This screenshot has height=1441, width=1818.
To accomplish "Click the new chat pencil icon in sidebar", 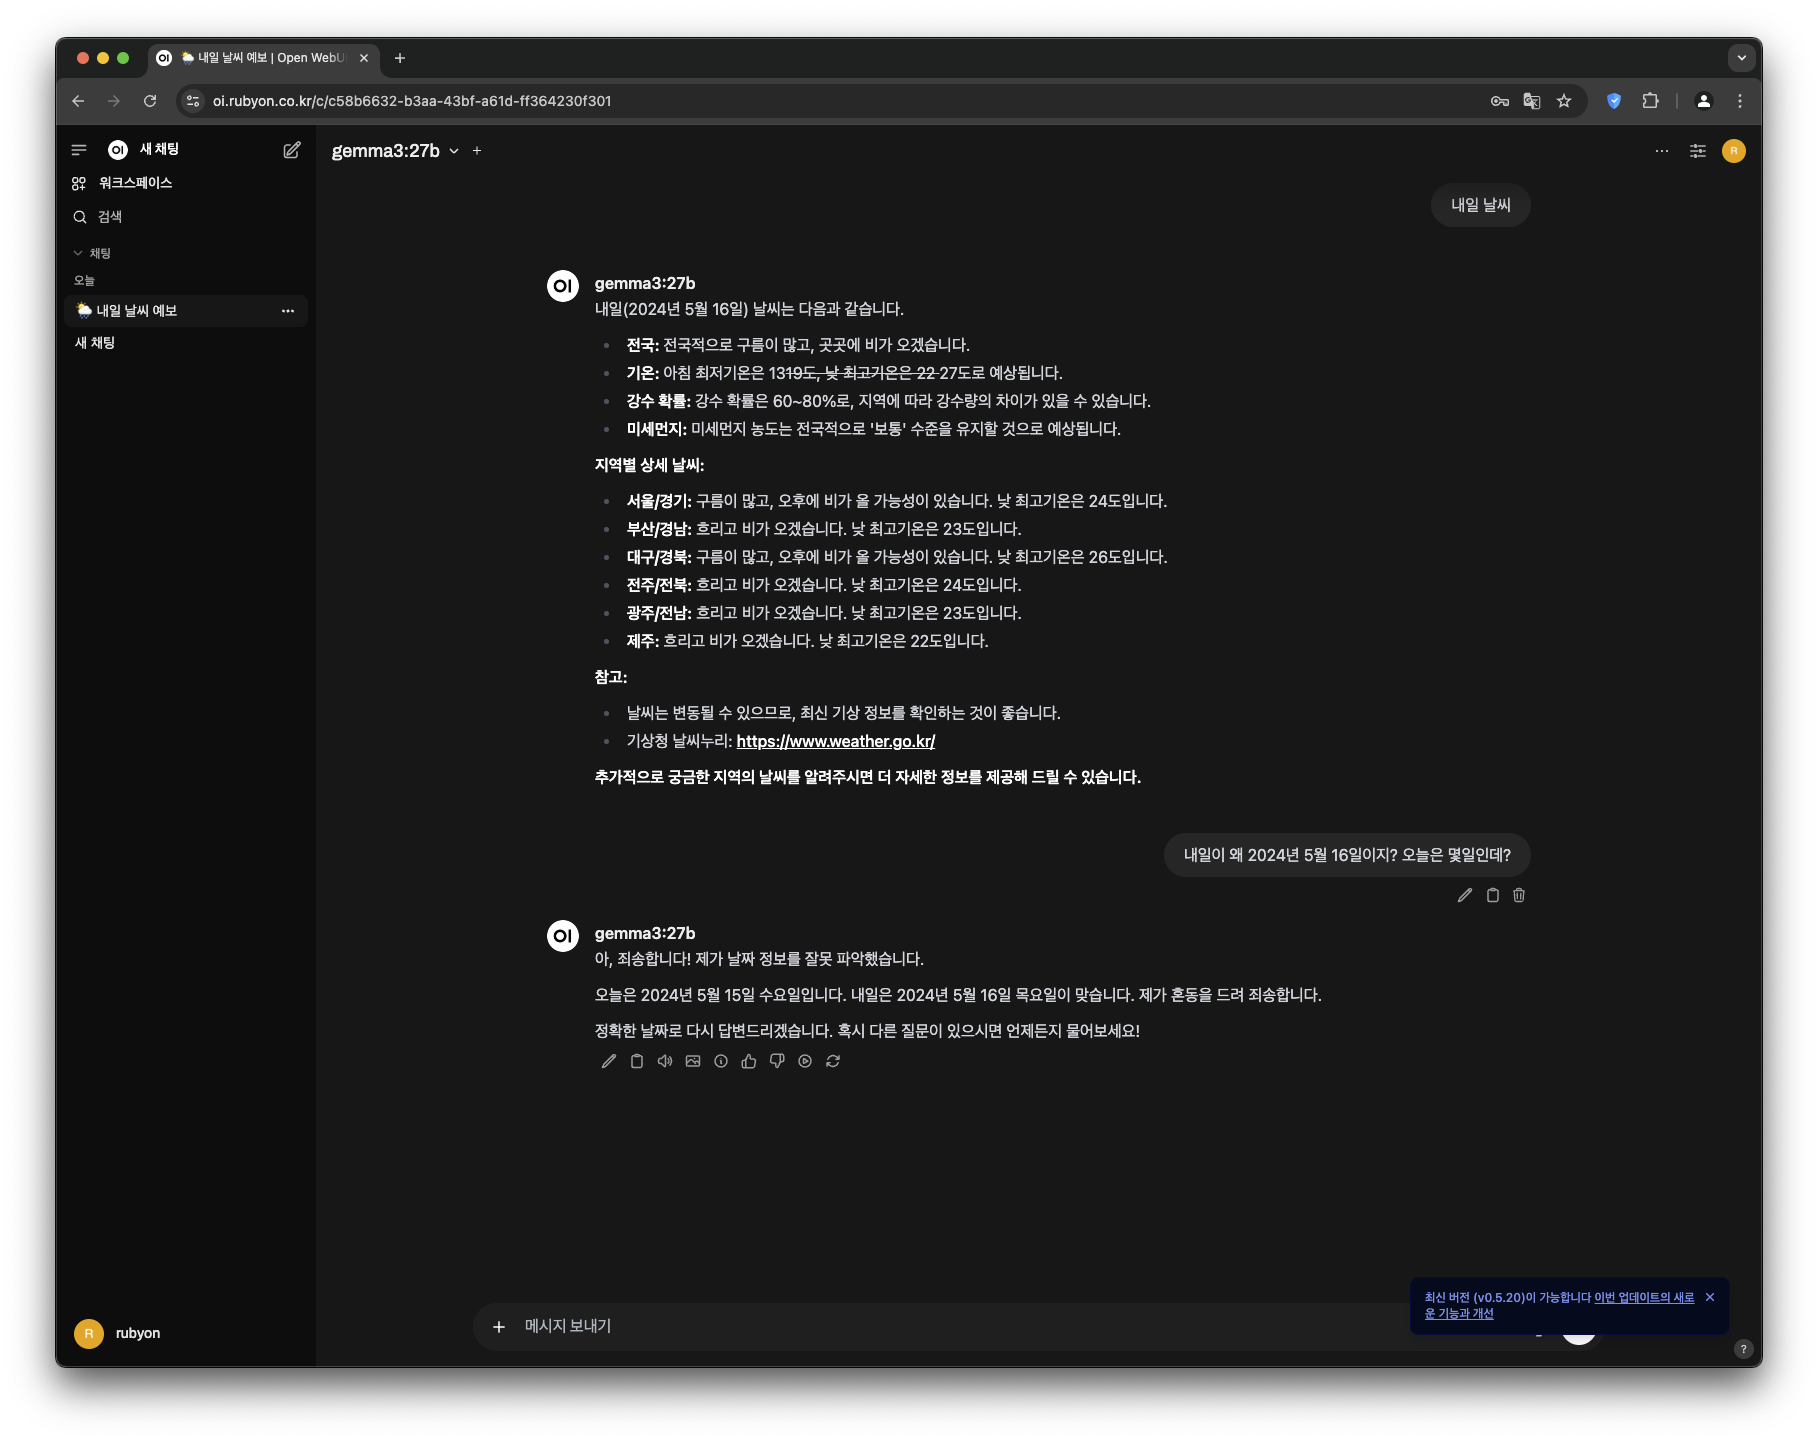I will (x=291, y=150).
